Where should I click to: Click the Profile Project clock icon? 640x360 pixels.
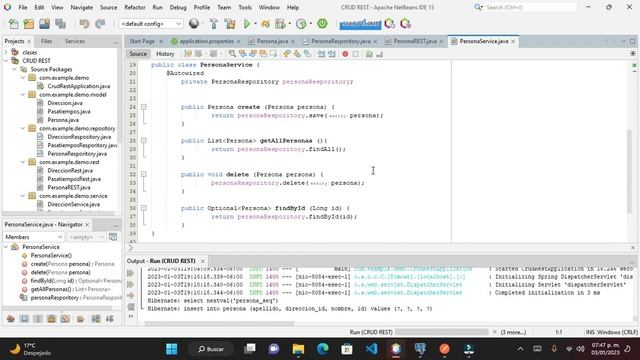click(x=301, y=24)
